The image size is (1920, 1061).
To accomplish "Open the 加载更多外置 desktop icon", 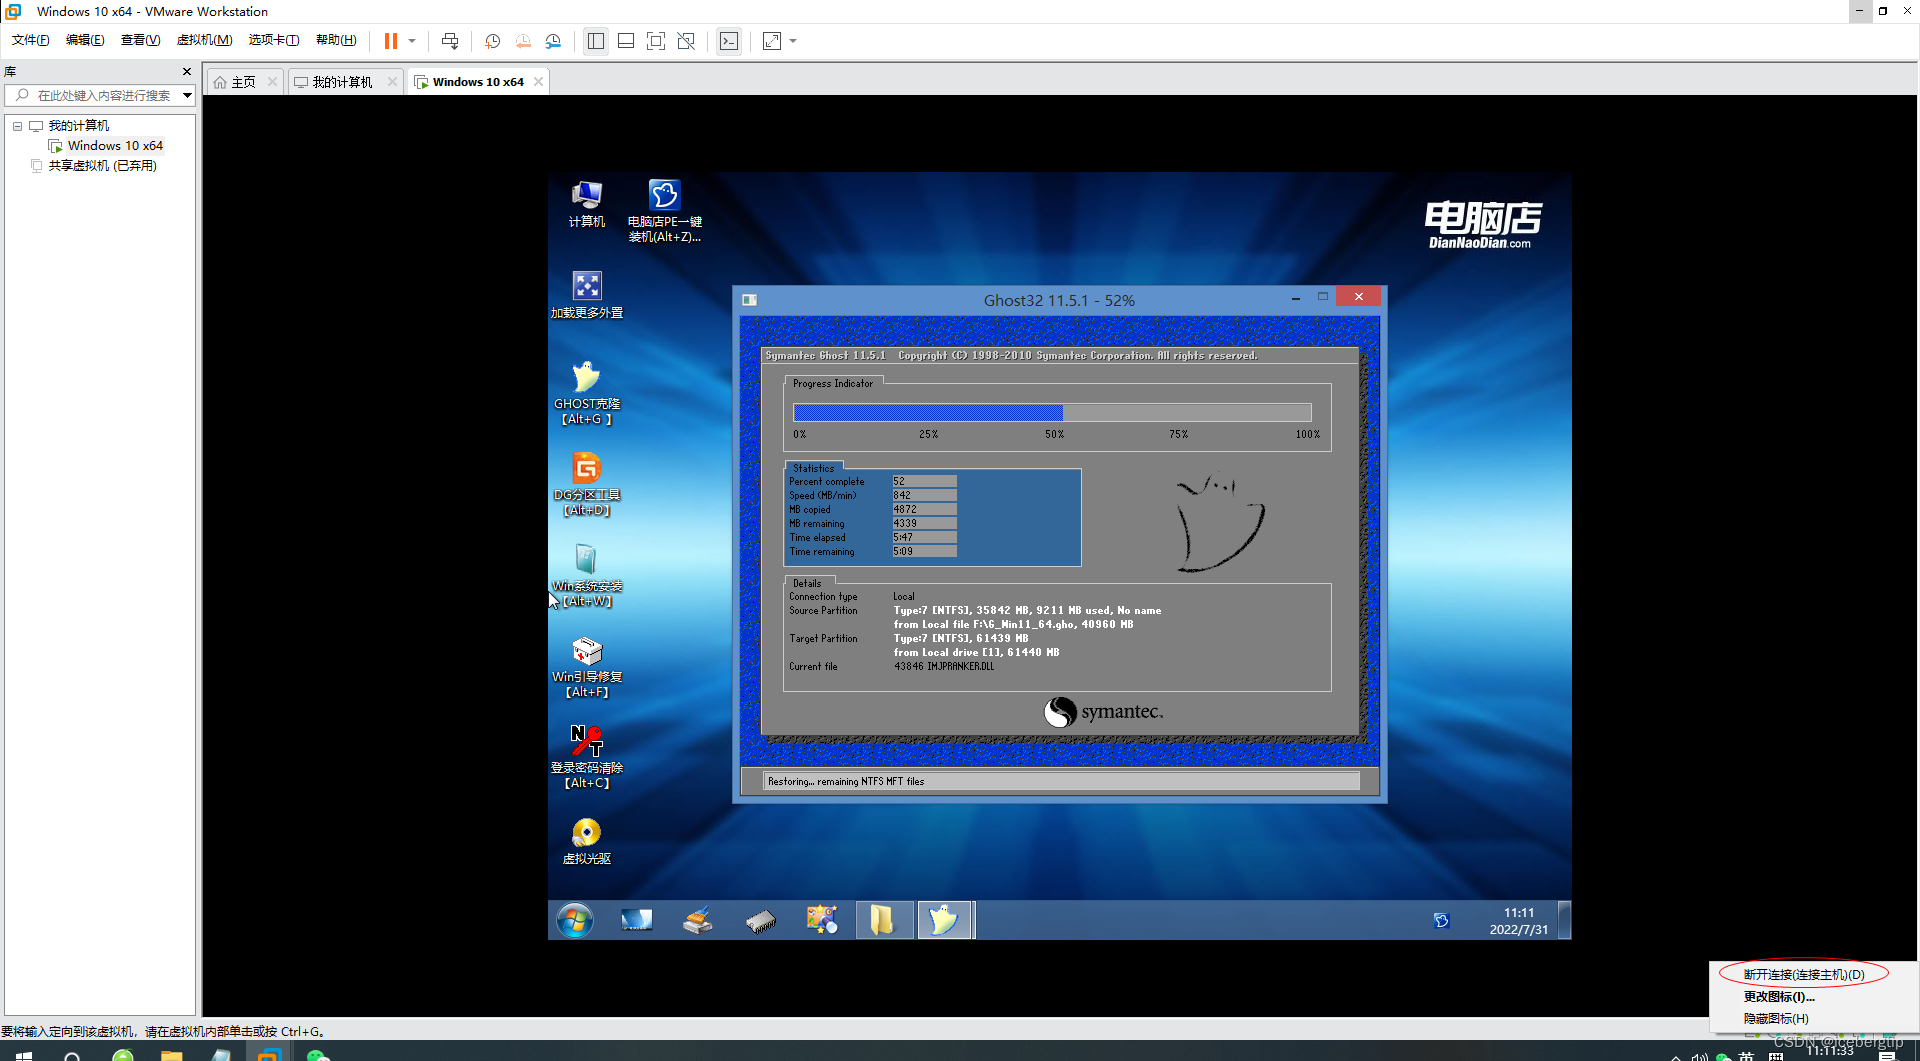I will 587,295.
